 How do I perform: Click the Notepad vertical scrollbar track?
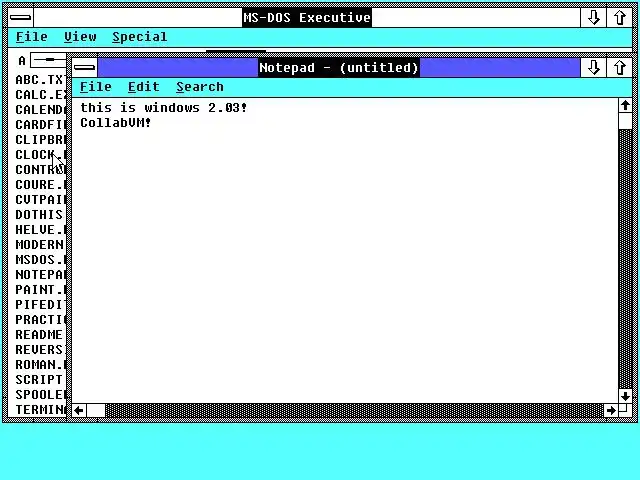(x=625, y=259)
